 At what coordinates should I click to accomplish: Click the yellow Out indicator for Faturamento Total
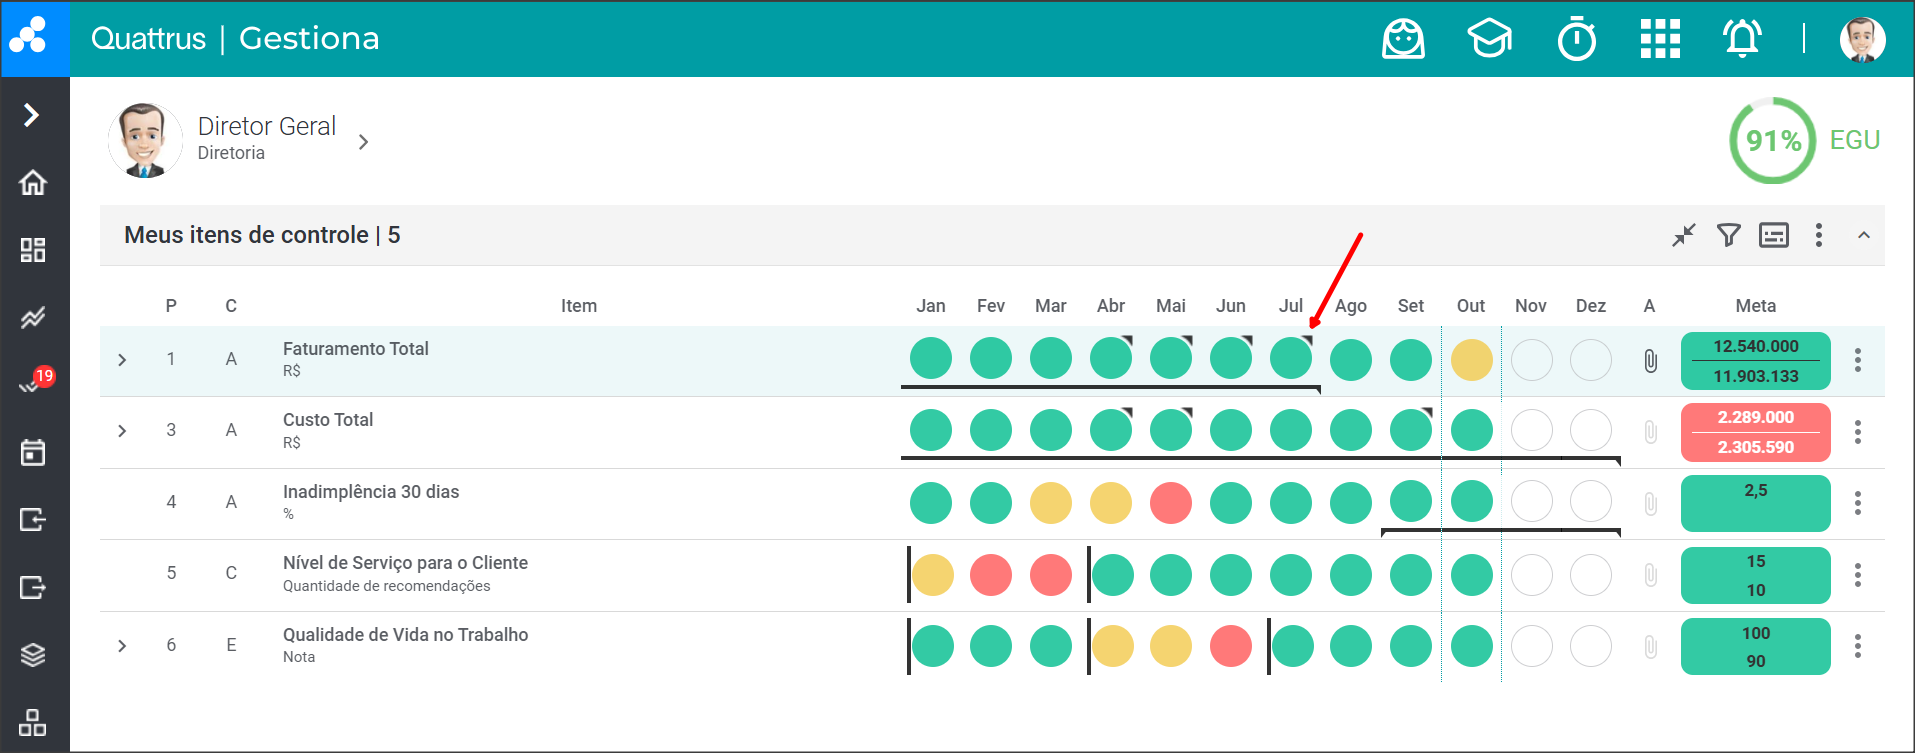coord(1471,360)
